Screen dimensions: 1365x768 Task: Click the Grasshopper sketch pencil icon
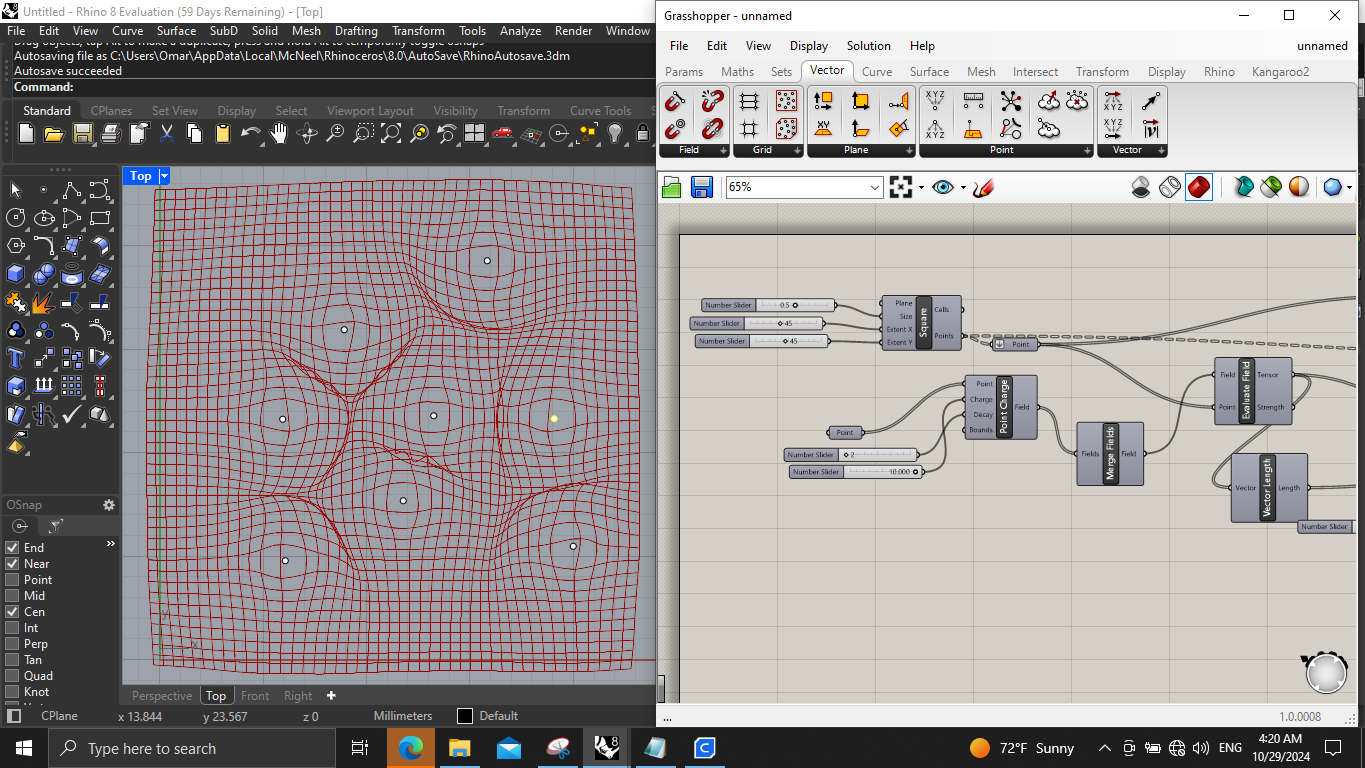pyautogui.click(x=983, y=187)
